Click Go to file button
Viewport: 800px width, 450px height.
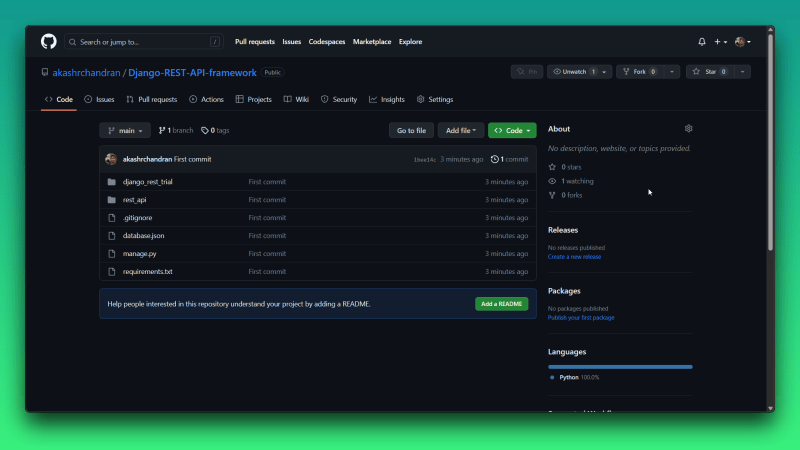(x=411, y=131)
